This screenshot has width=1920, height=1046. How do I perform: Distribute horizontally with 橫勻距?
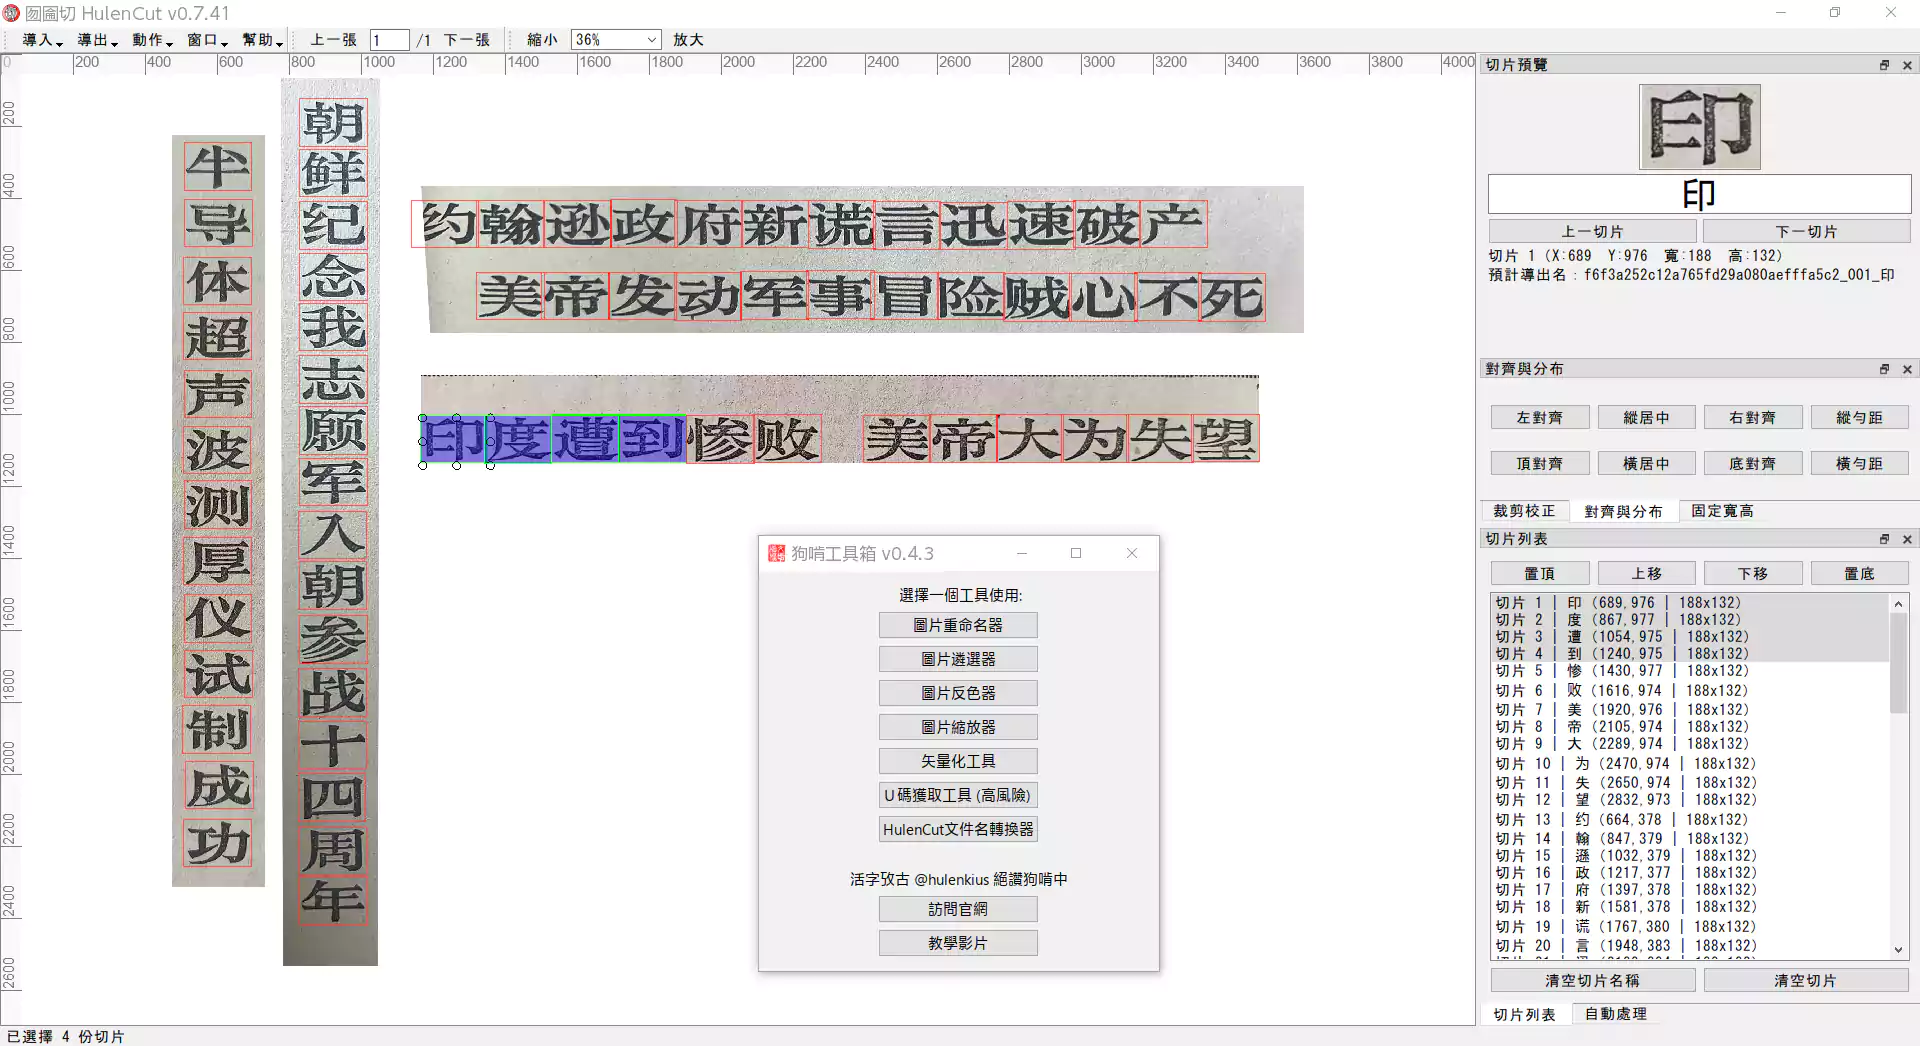(1860, 464)
